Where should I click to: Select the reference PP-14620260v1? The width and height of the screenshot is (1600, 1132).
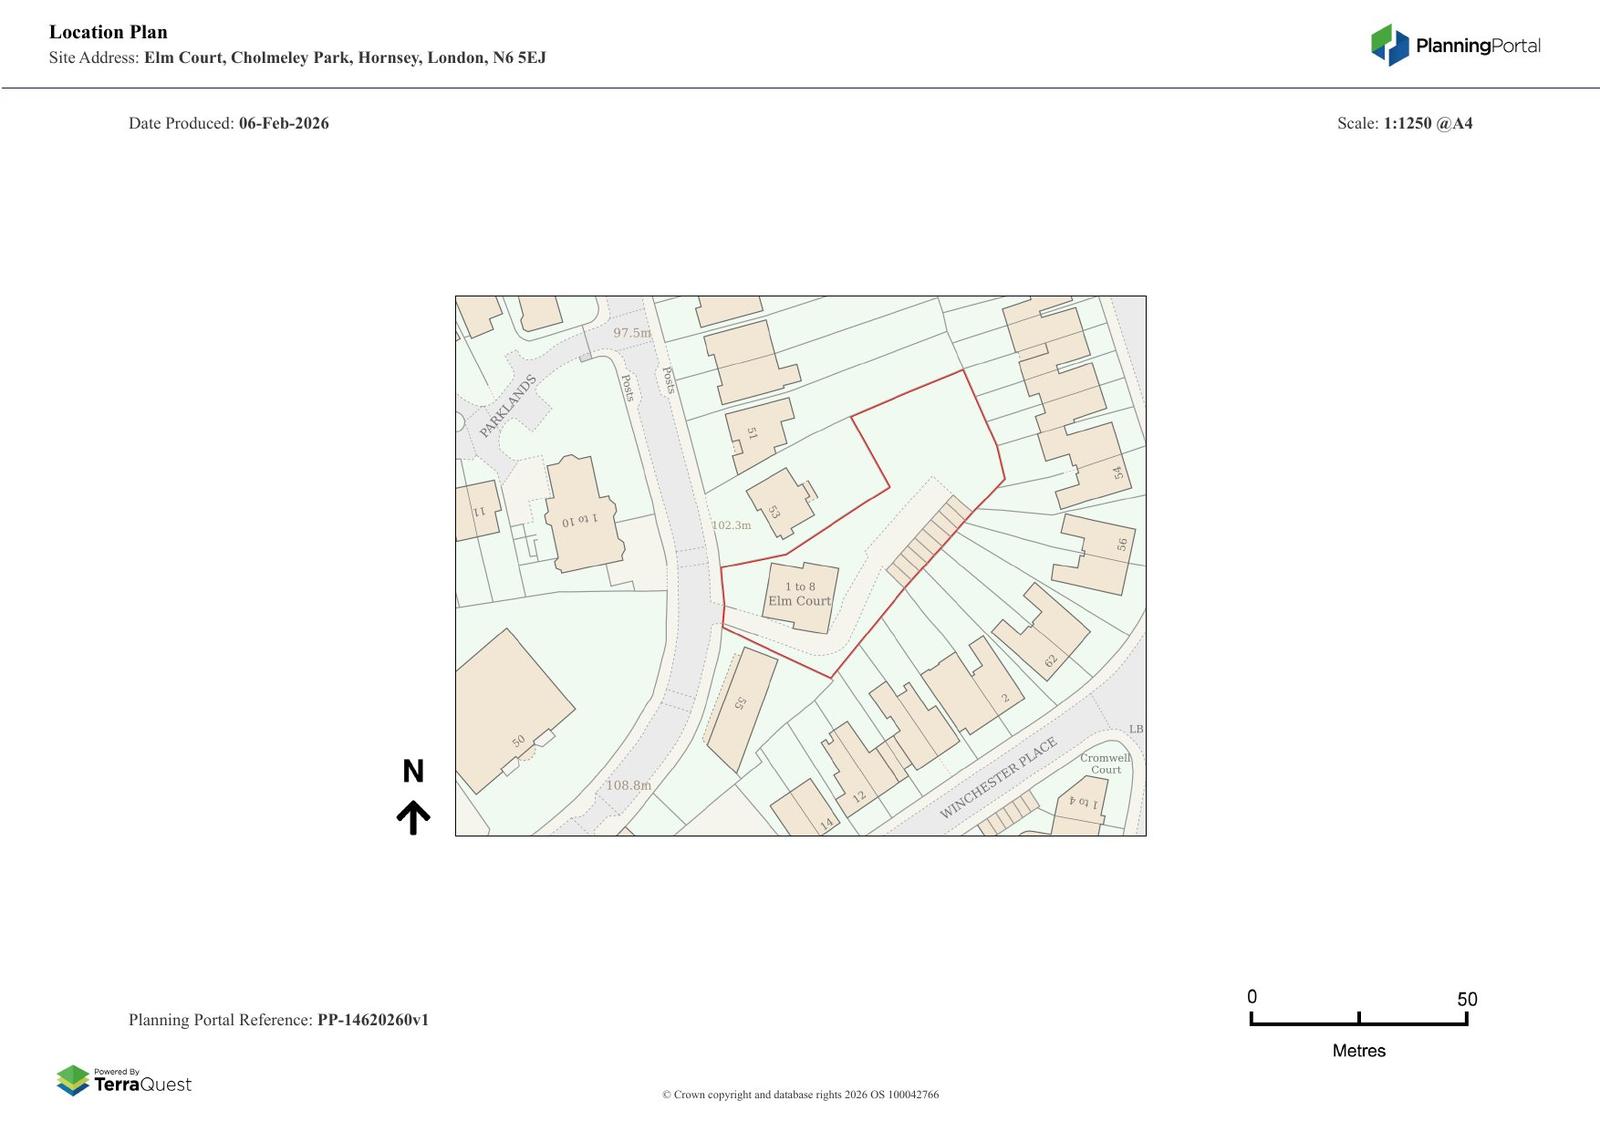pyautogui.click(x=372, y=1020)
